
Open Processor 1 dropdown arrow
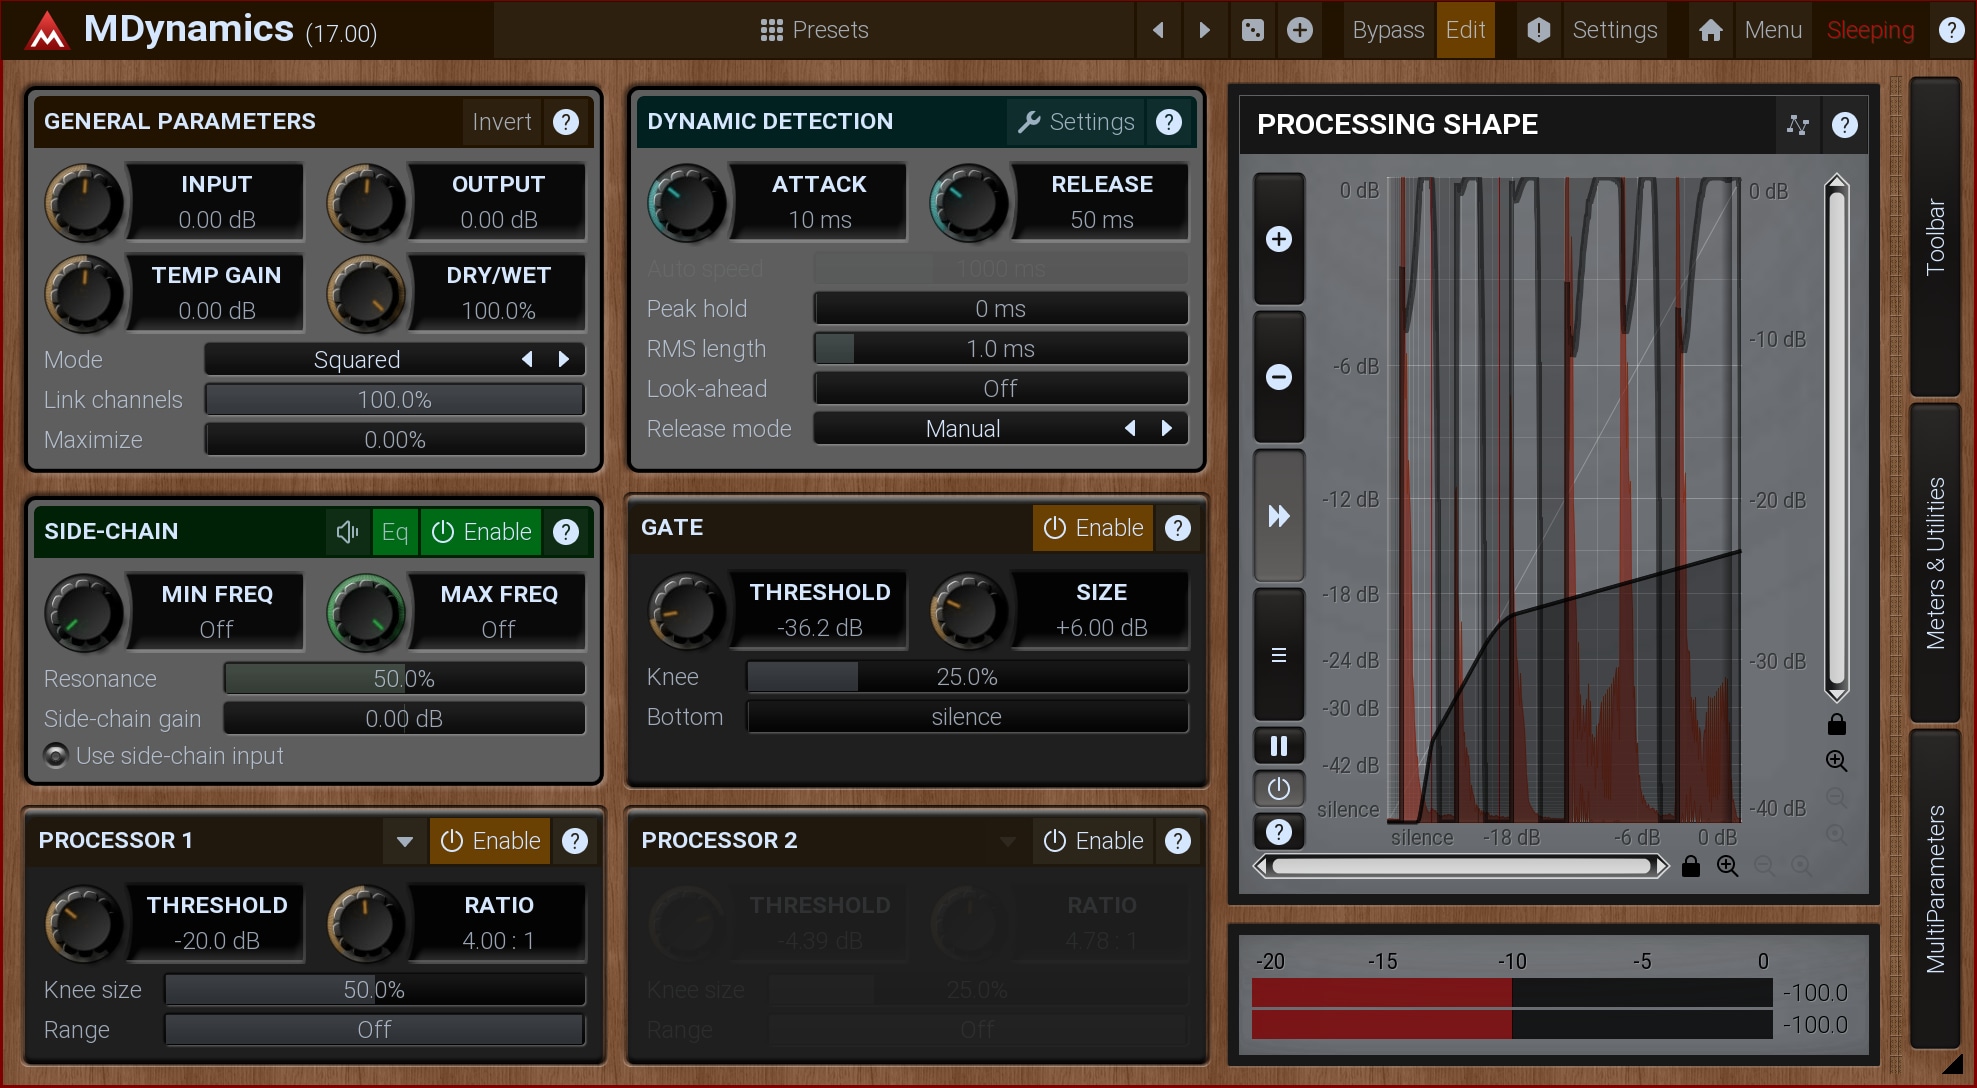tap(404, 841)
